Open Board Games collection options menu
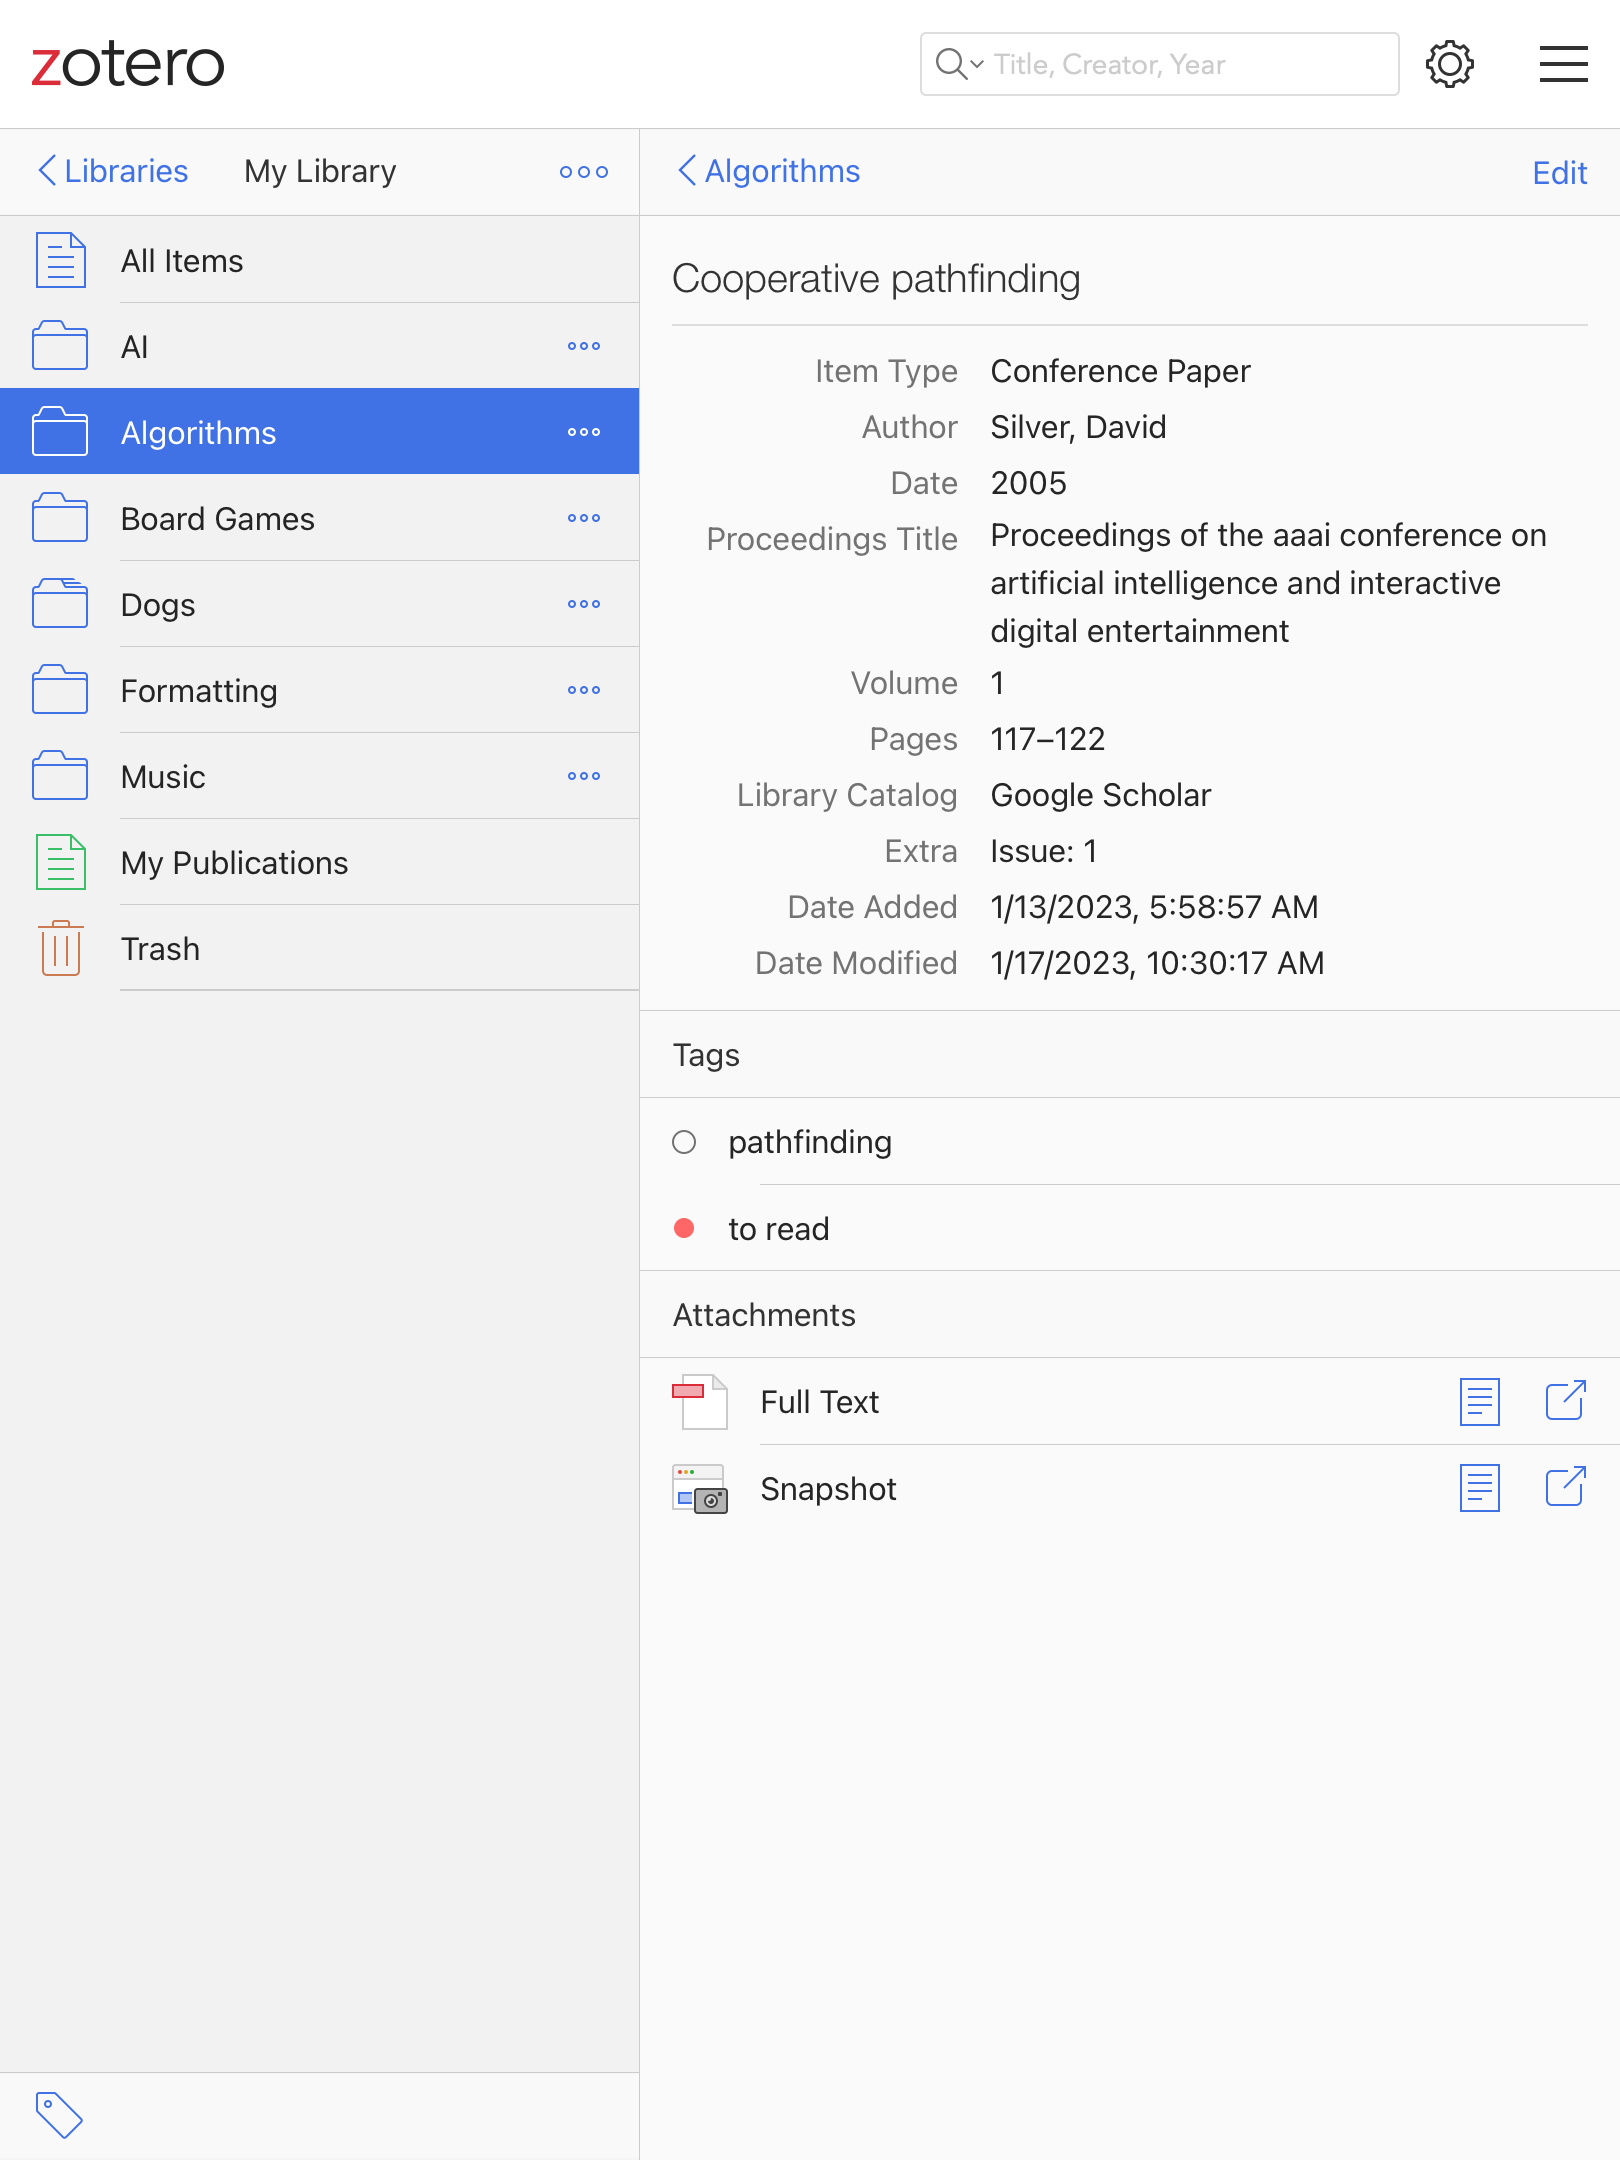The image size is (1620, 2160). pos(583,518)
